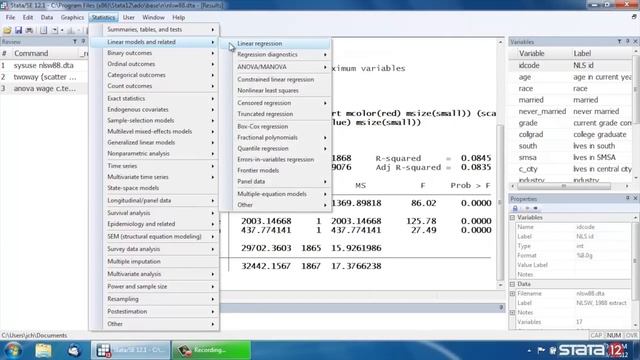Expand the Quantile regression submenu
The height and width of the screenshot is (360, 640).
click(282, 149)
